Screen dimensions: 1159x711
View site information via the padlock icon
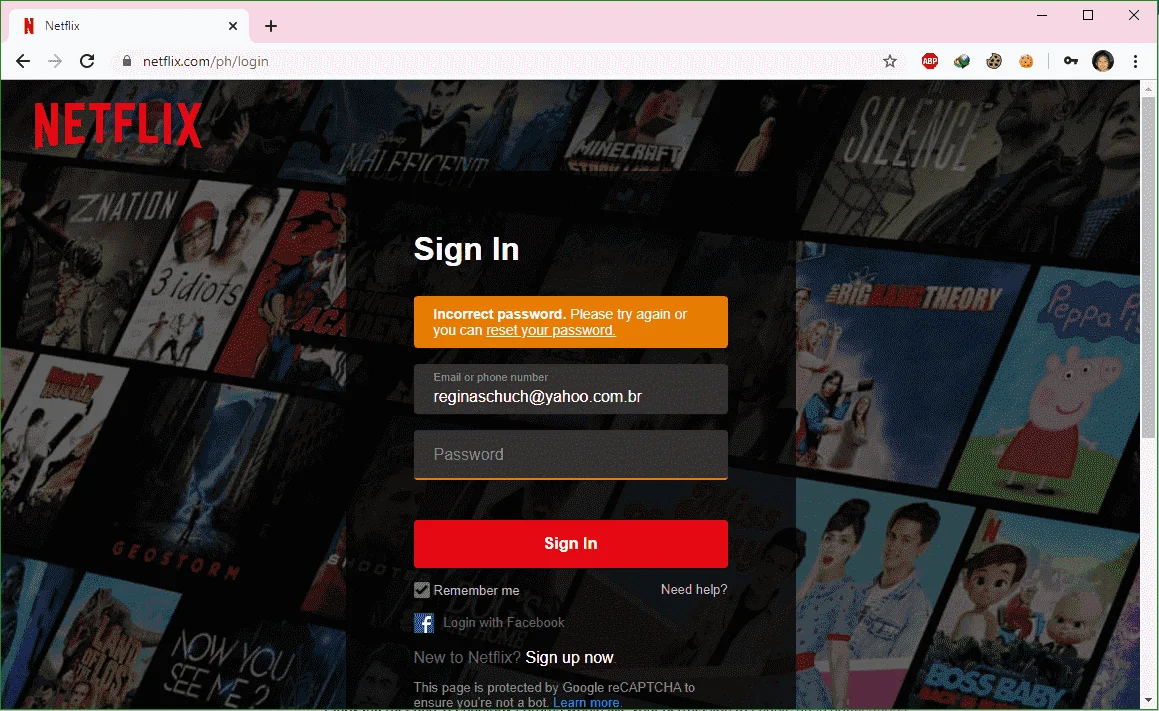tap(127, 61)
